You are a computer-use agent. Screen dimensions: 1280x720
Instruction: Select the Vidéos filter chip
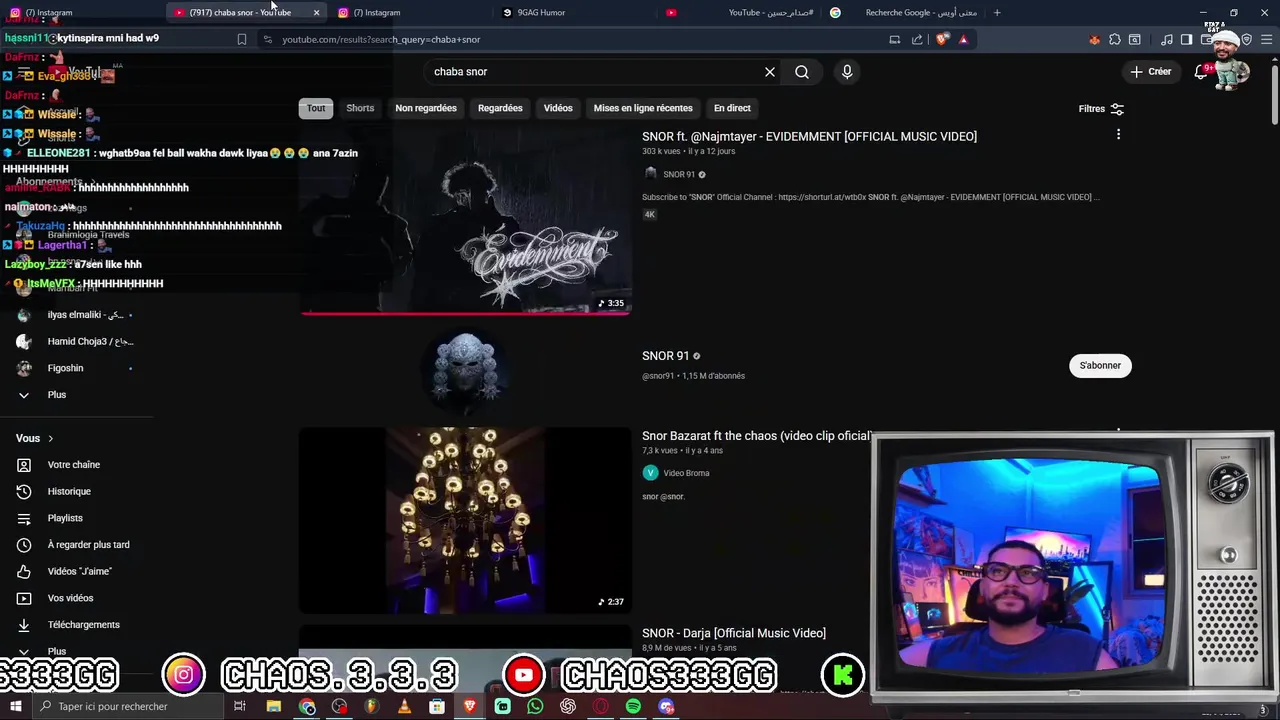tap(558, 108)
